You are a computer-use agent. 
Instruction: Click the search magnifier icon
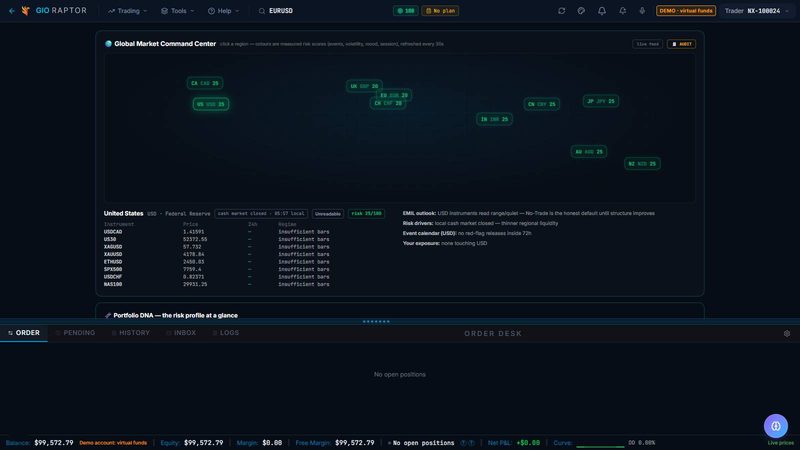point(262,11)
